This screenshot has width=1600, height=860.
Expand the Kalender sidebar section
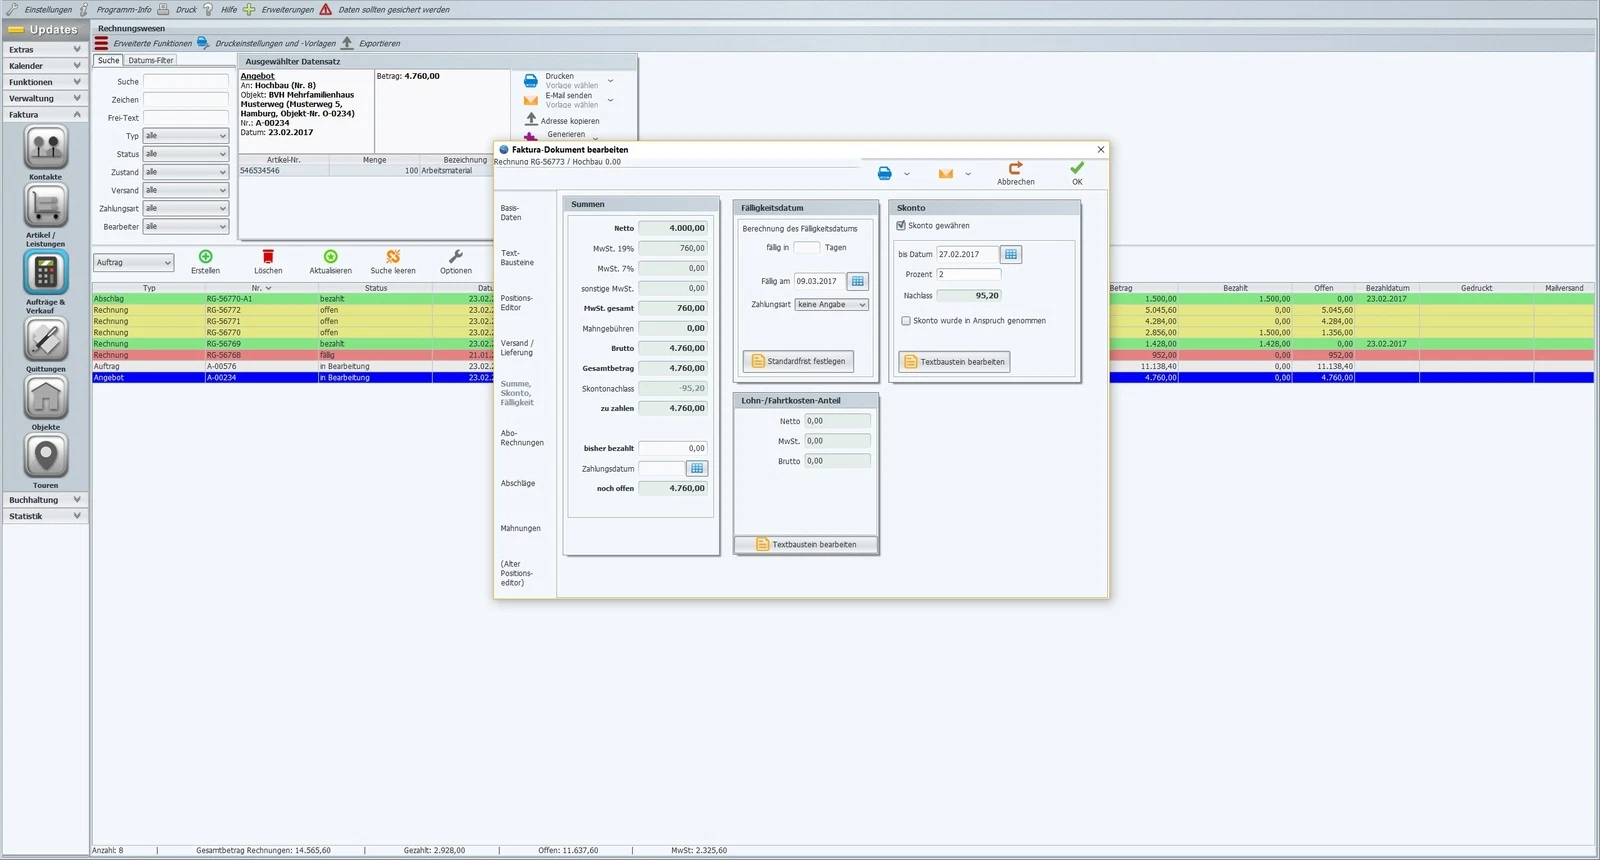point(45,66)
